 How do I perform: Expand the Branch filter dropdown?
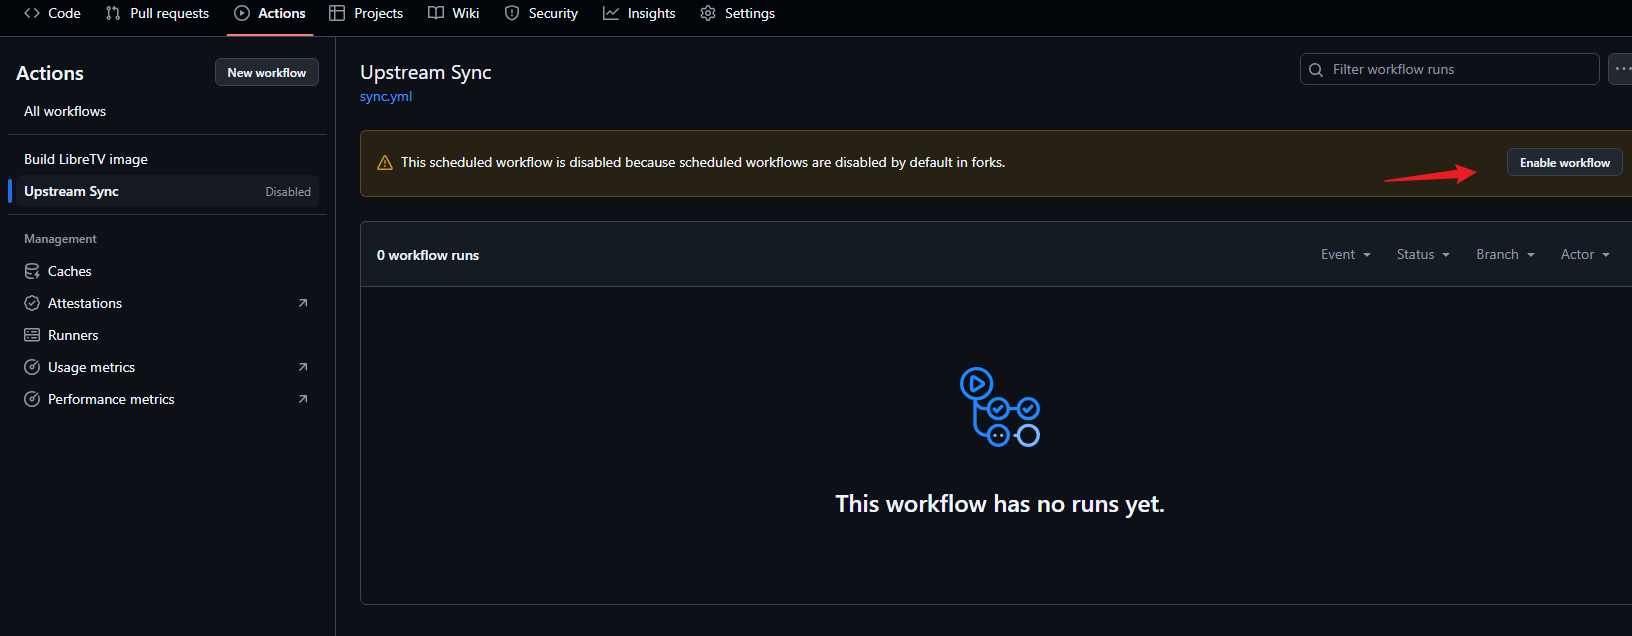(x=1505, y=255)
